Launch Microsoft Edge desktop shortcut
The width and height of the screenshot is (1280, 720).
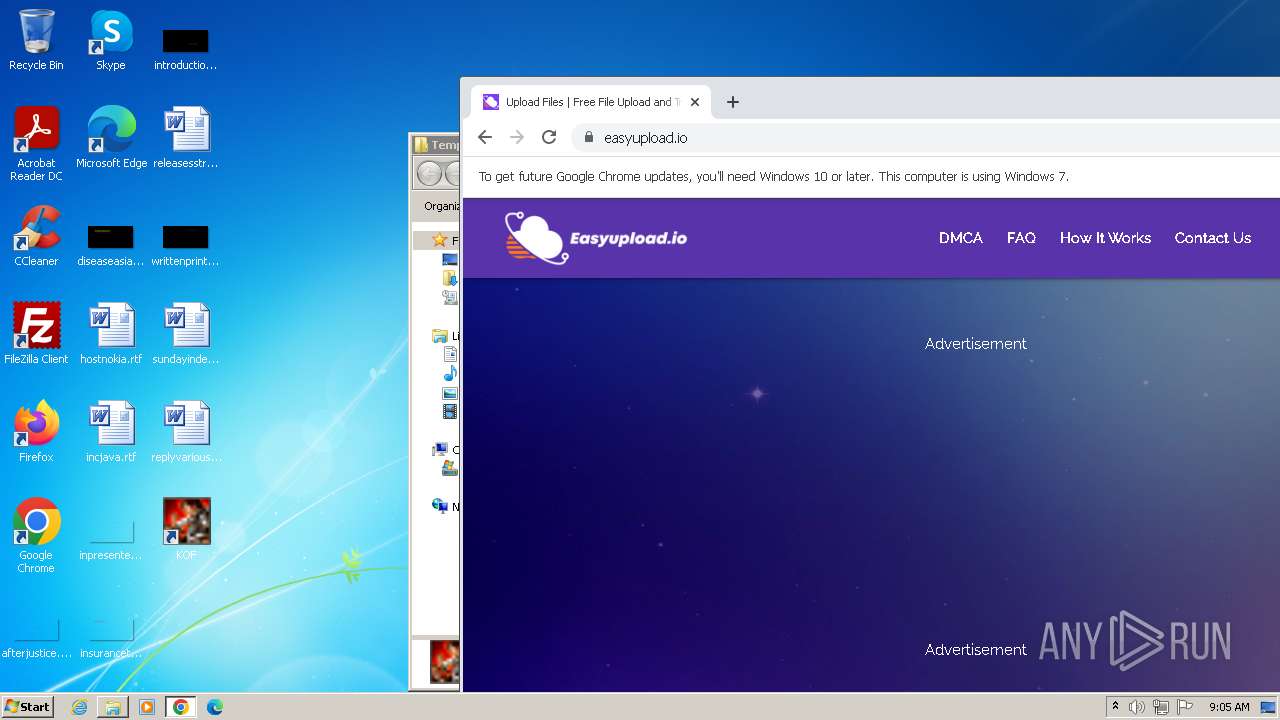[x=111, y=138]
